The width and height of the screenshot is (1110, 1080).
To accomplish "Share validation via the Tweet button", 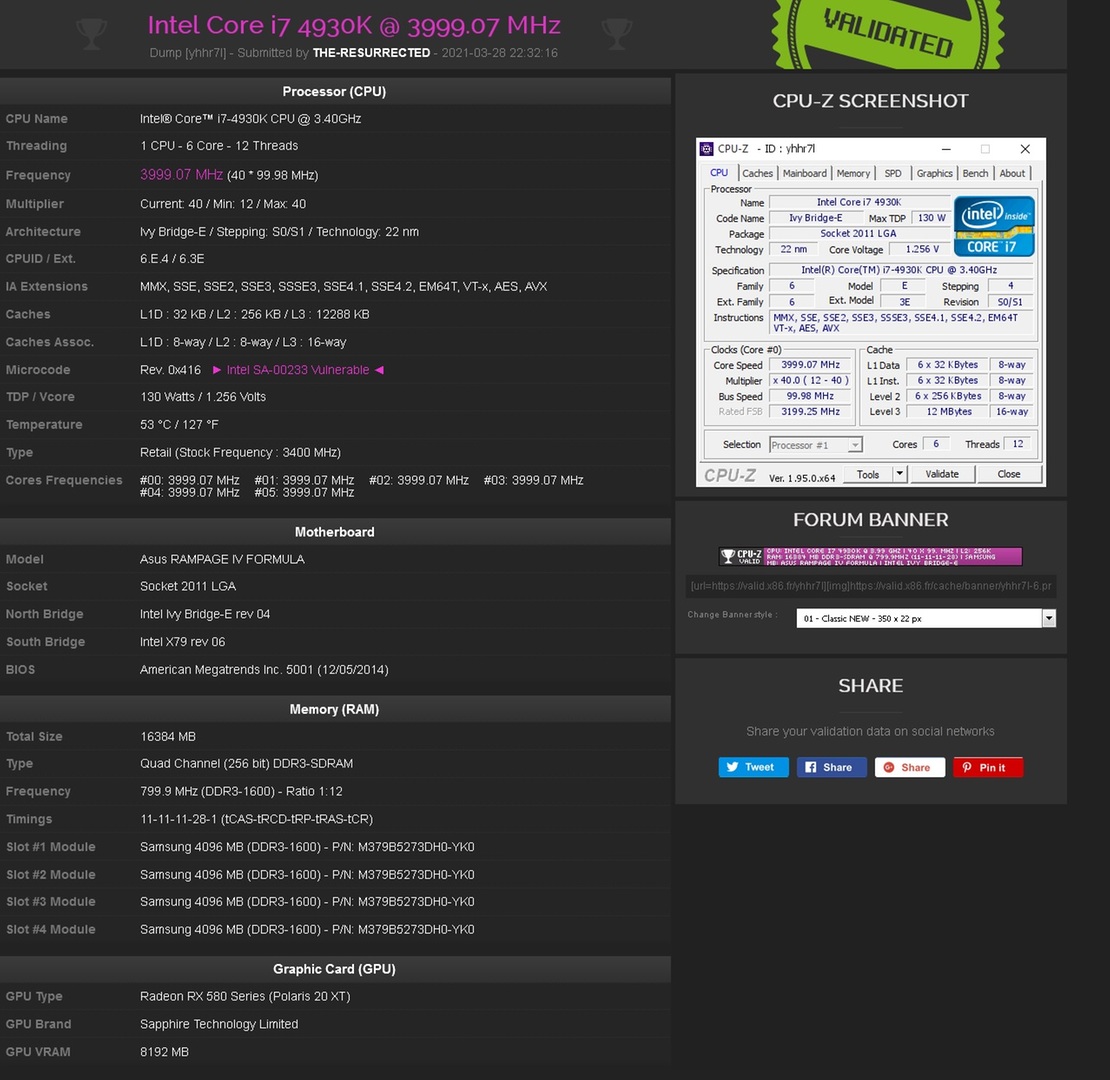I will click(x=753, y=767).
